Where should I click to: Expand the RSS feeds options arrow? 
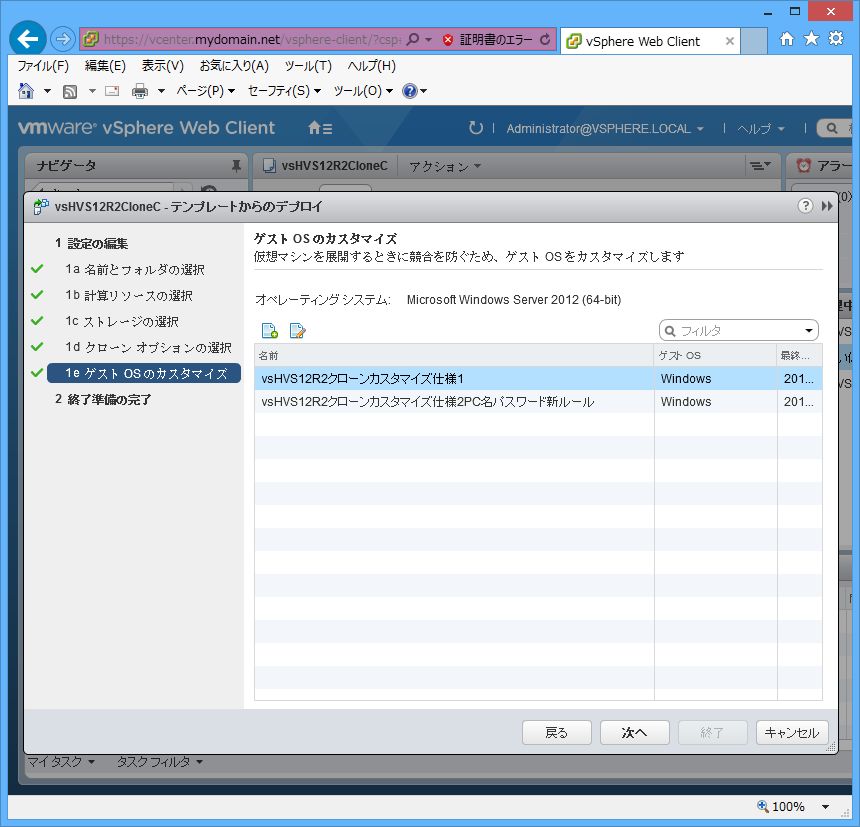pos(92,91)
